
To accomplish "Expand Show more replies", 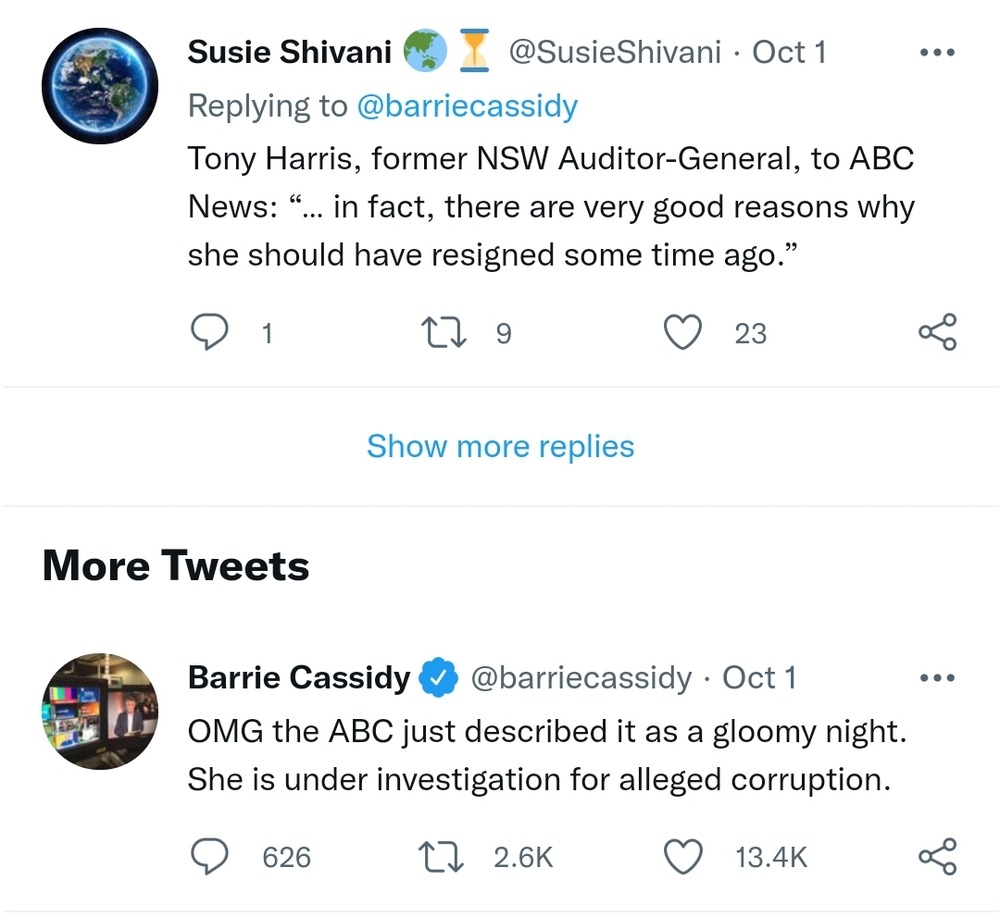I will click(x=500, y=446).
